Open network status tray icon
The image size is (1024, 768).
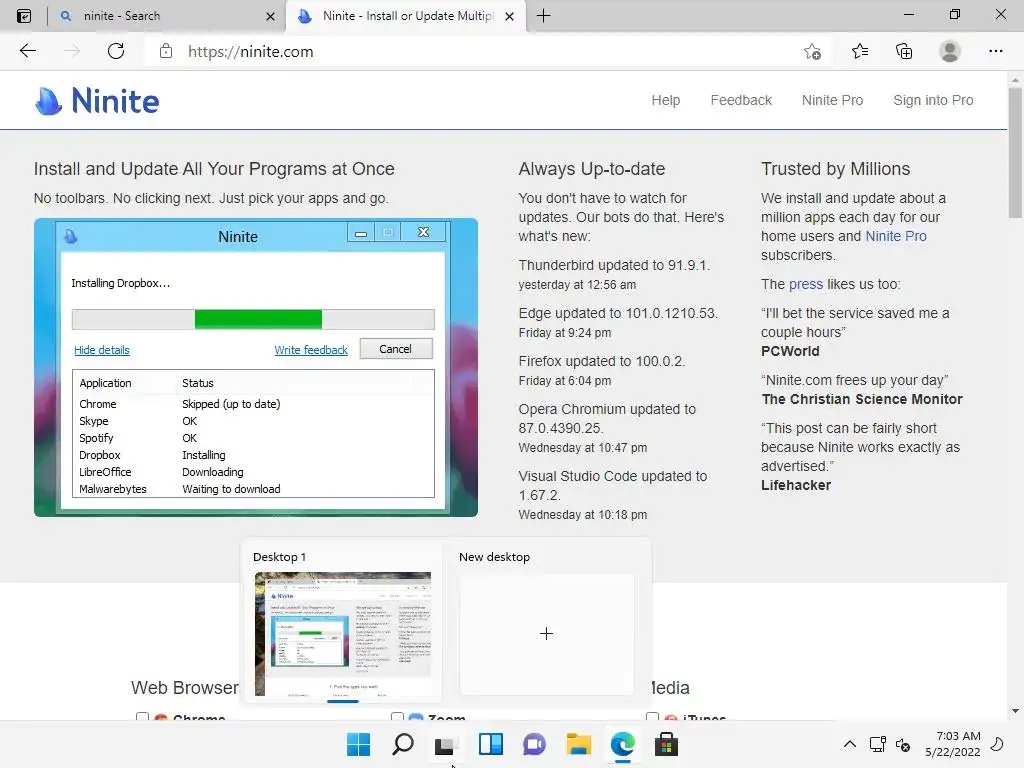(878, 744)
